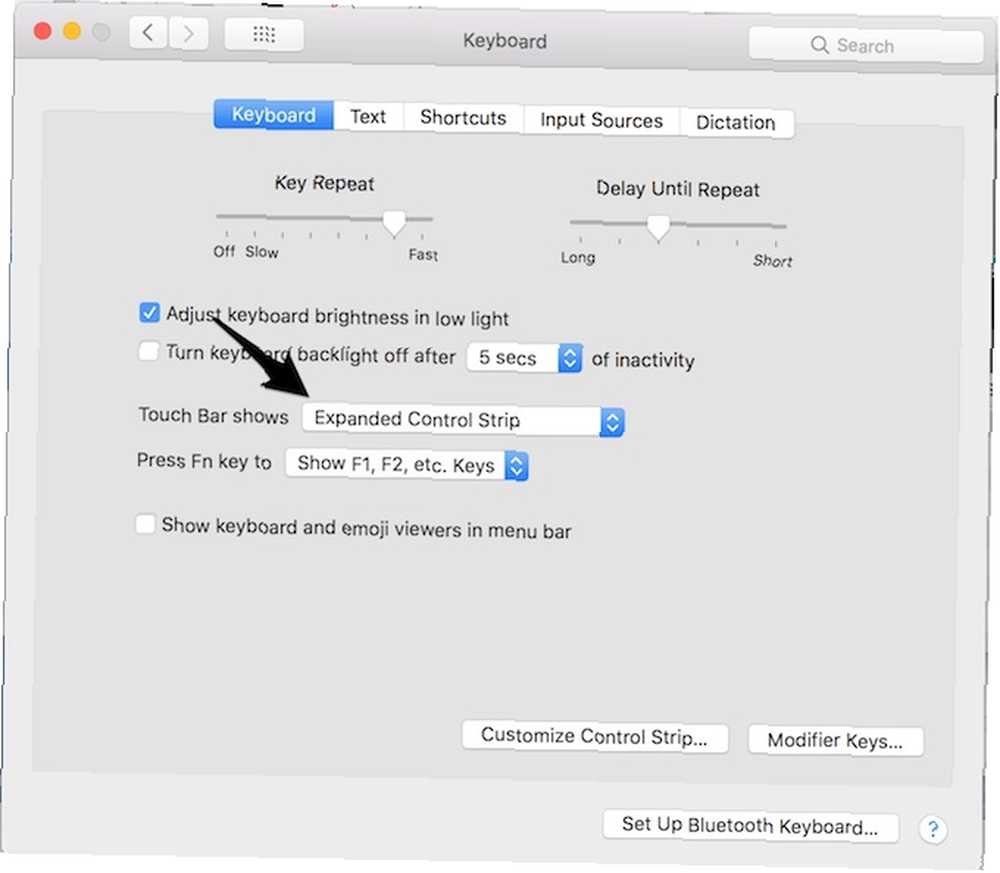This screenshot has width=1000, height=873.
Task: Click the Delay Until Repeat slider thumb
Action: point(658,228)
